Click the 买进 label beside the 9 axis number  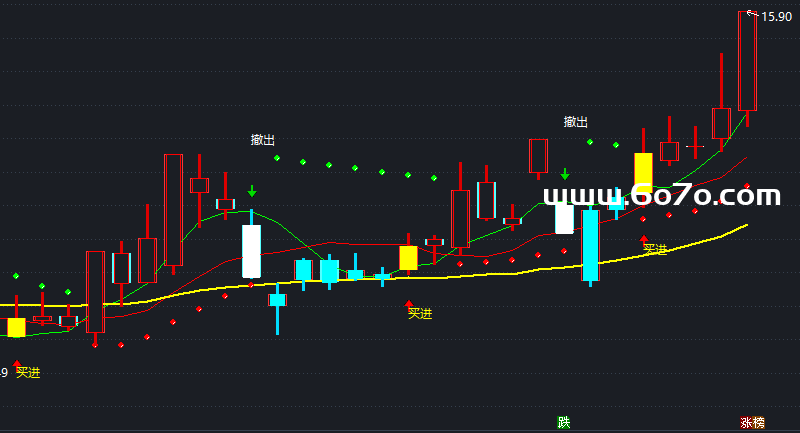pos(28,372)
